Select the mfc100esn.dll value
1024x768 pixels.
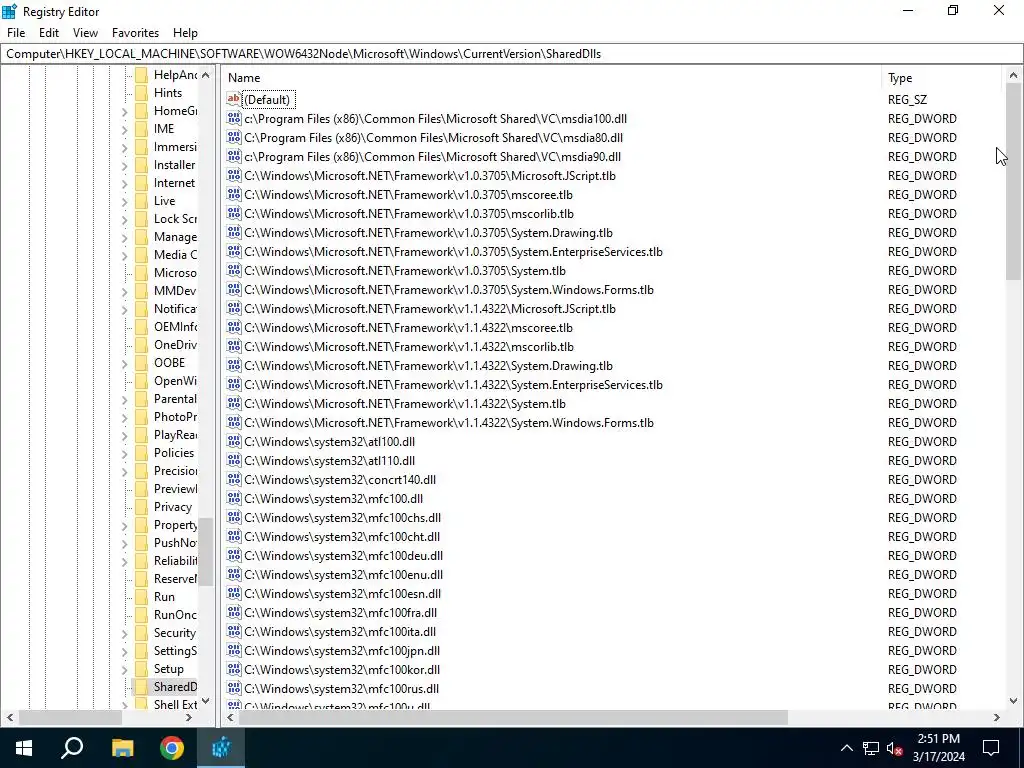(x=343, y=593)
